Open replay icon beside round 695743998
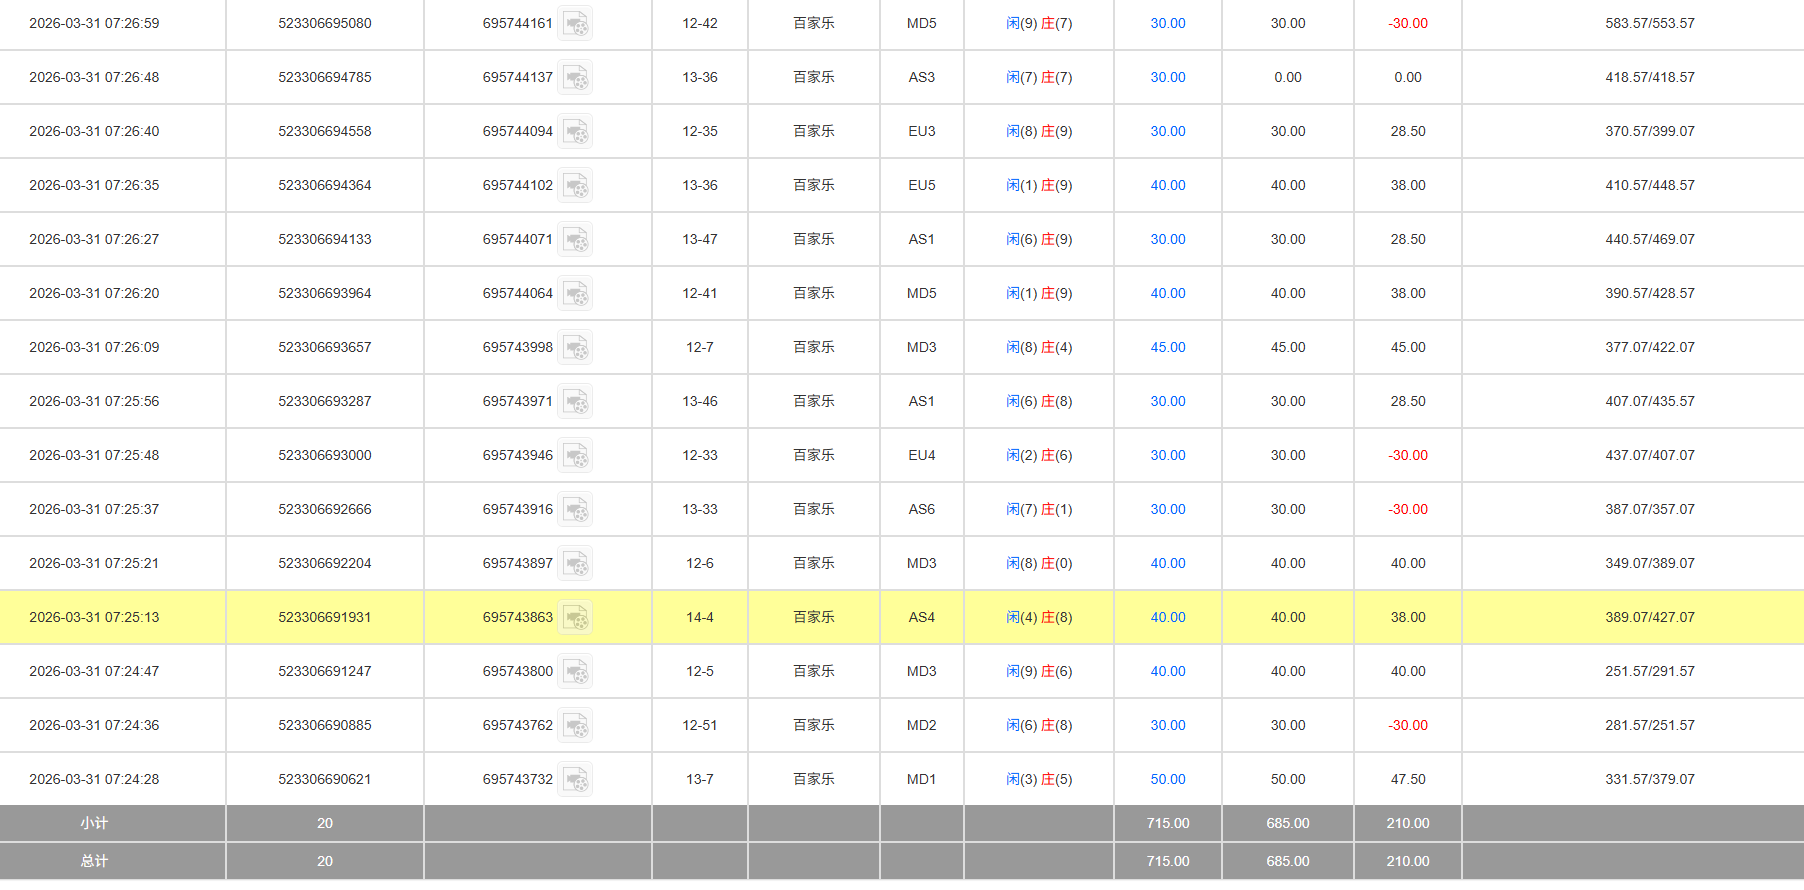The height and width of the screenshot is (890, 1804). pos(575,347)
